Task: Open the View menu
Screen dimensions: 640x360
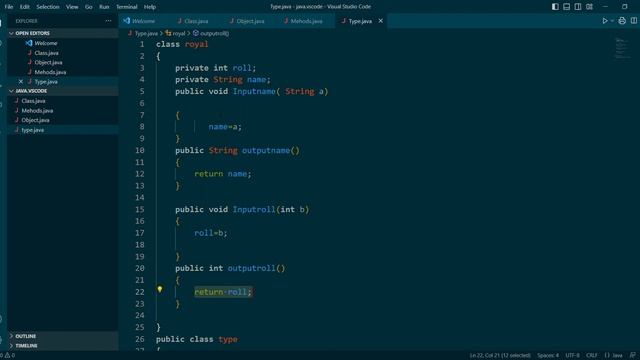Action: 72,7
